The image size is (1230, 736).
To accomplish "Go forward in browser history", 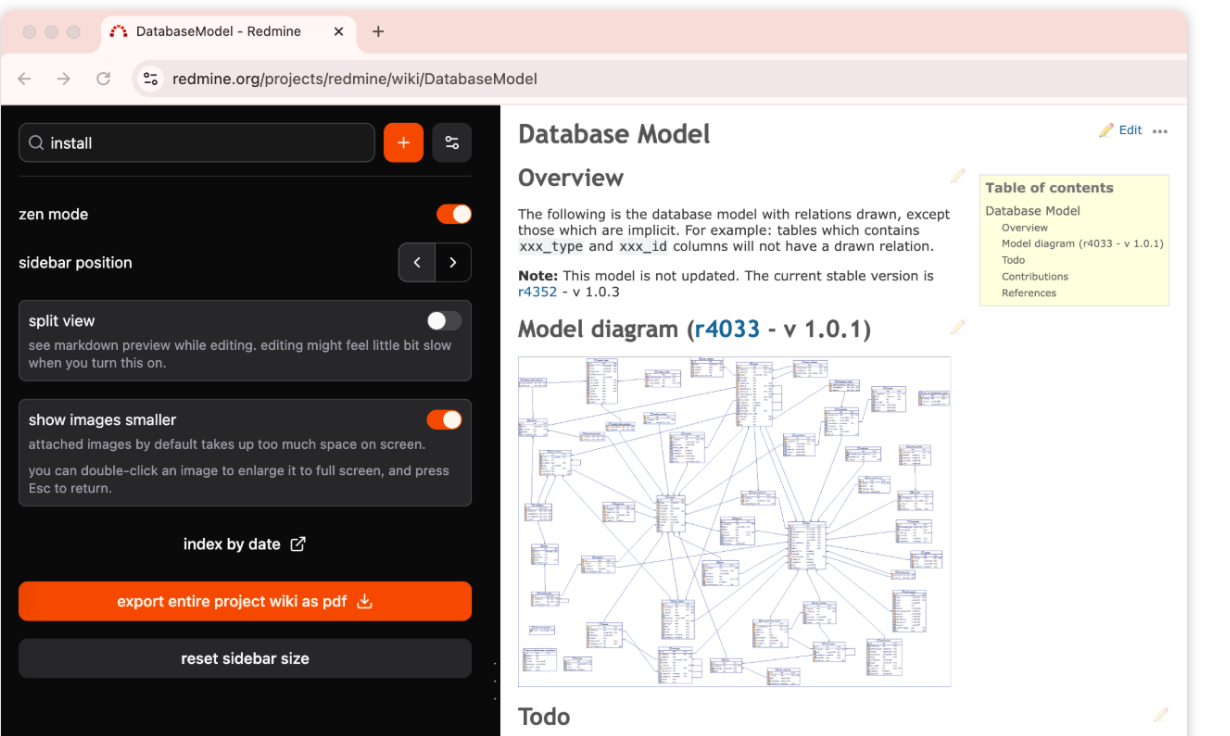I will (63, 79).
